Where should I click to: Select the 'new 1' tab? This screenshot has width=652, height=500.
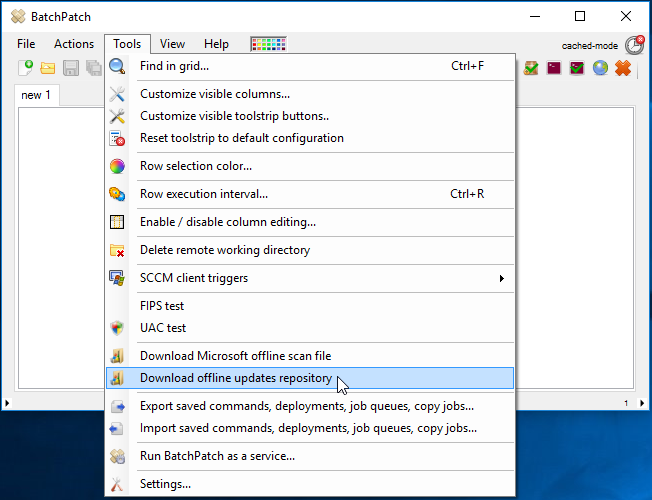coord(36,95)
